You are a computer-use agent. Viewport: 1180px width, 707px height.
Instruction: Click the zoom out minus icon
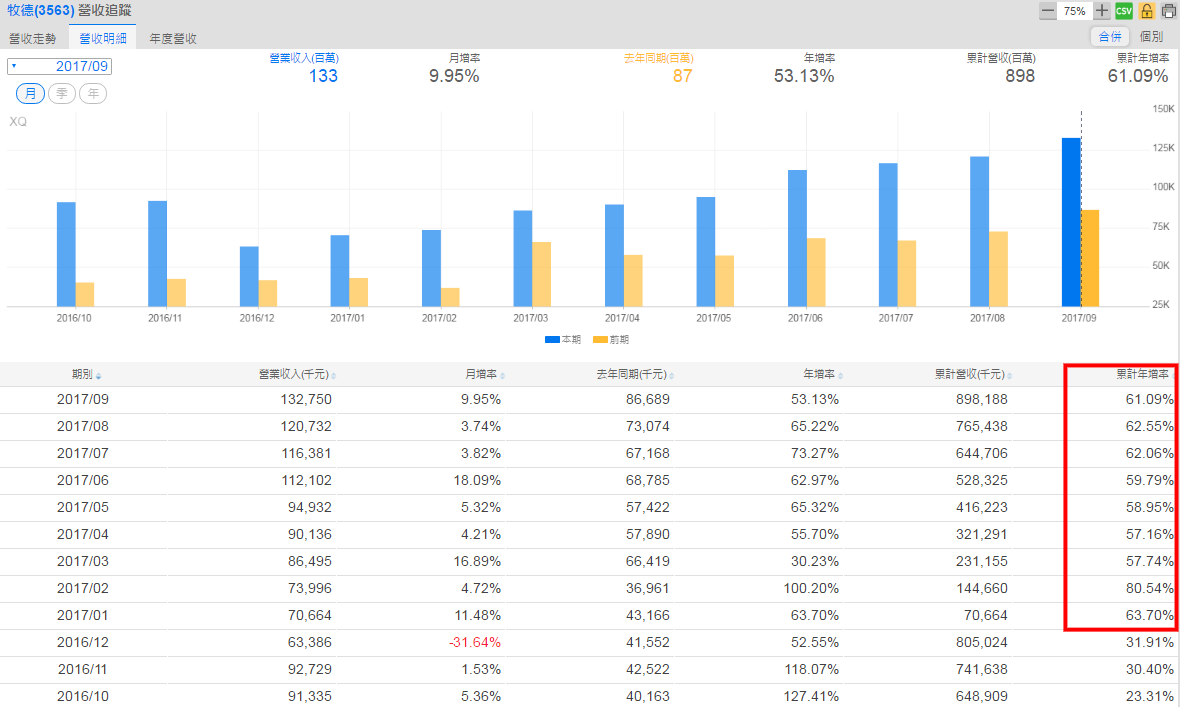point(1048,11)
